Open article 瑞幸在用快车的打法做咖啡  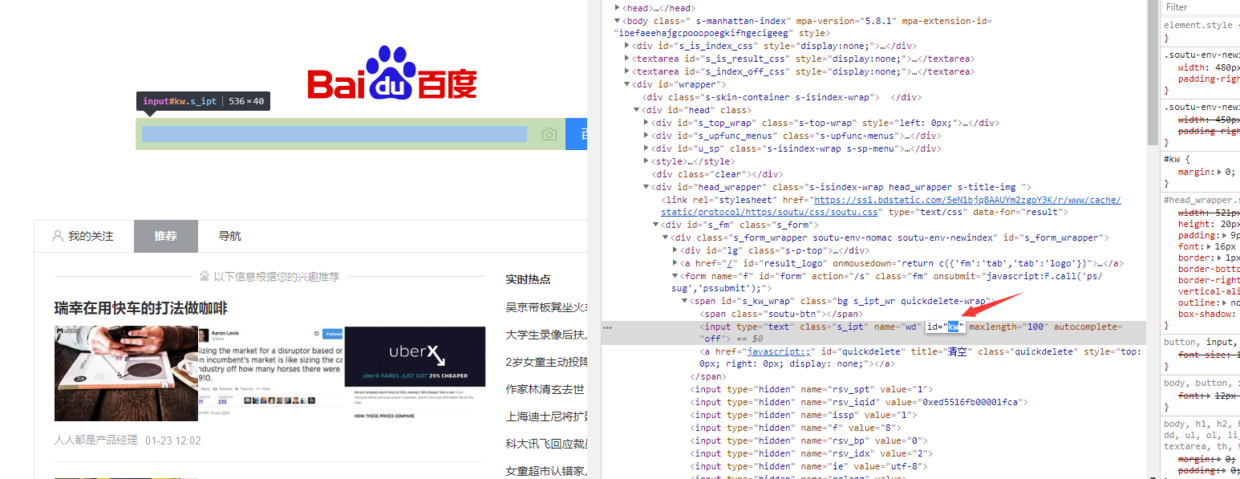[x=141, y=308]
